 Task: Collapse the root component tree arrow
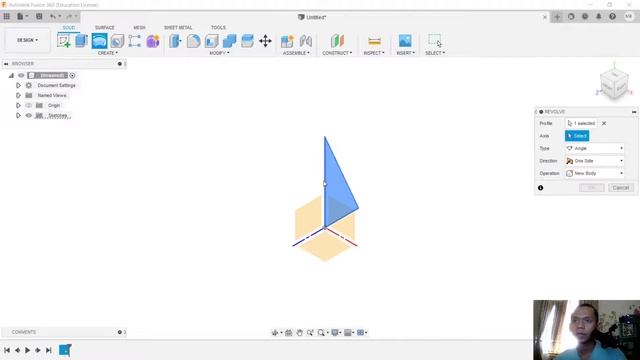pos(11,76)
